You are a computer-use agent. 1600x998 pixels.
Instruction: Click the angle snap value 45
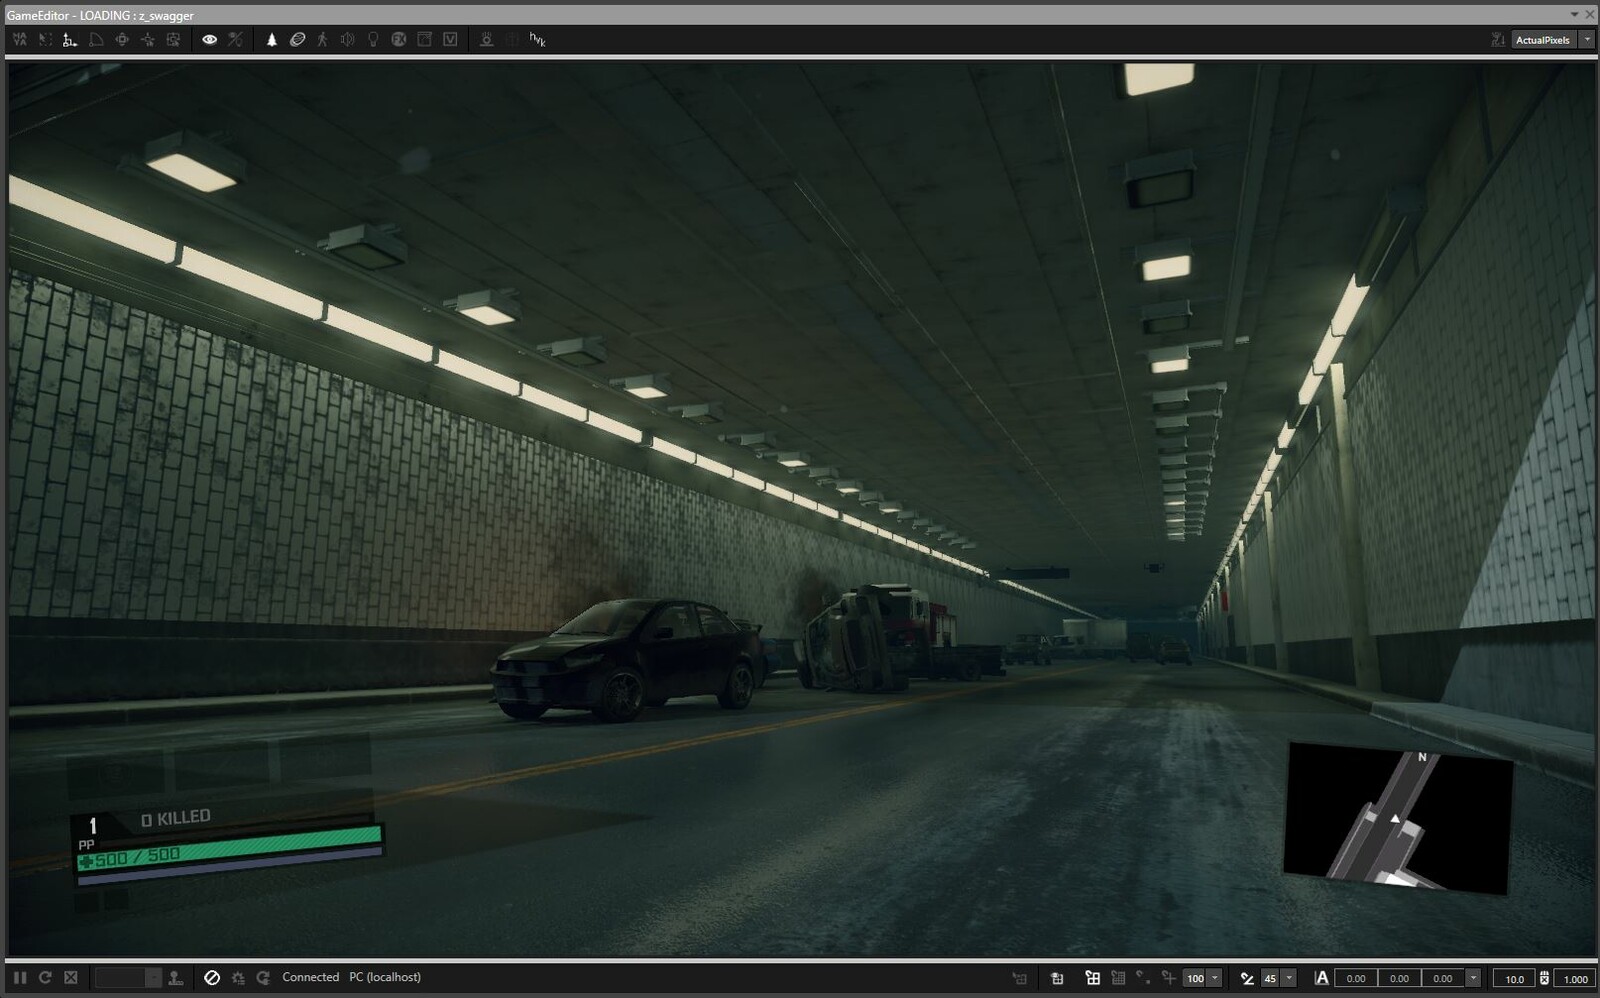[x=1270, y=978]
